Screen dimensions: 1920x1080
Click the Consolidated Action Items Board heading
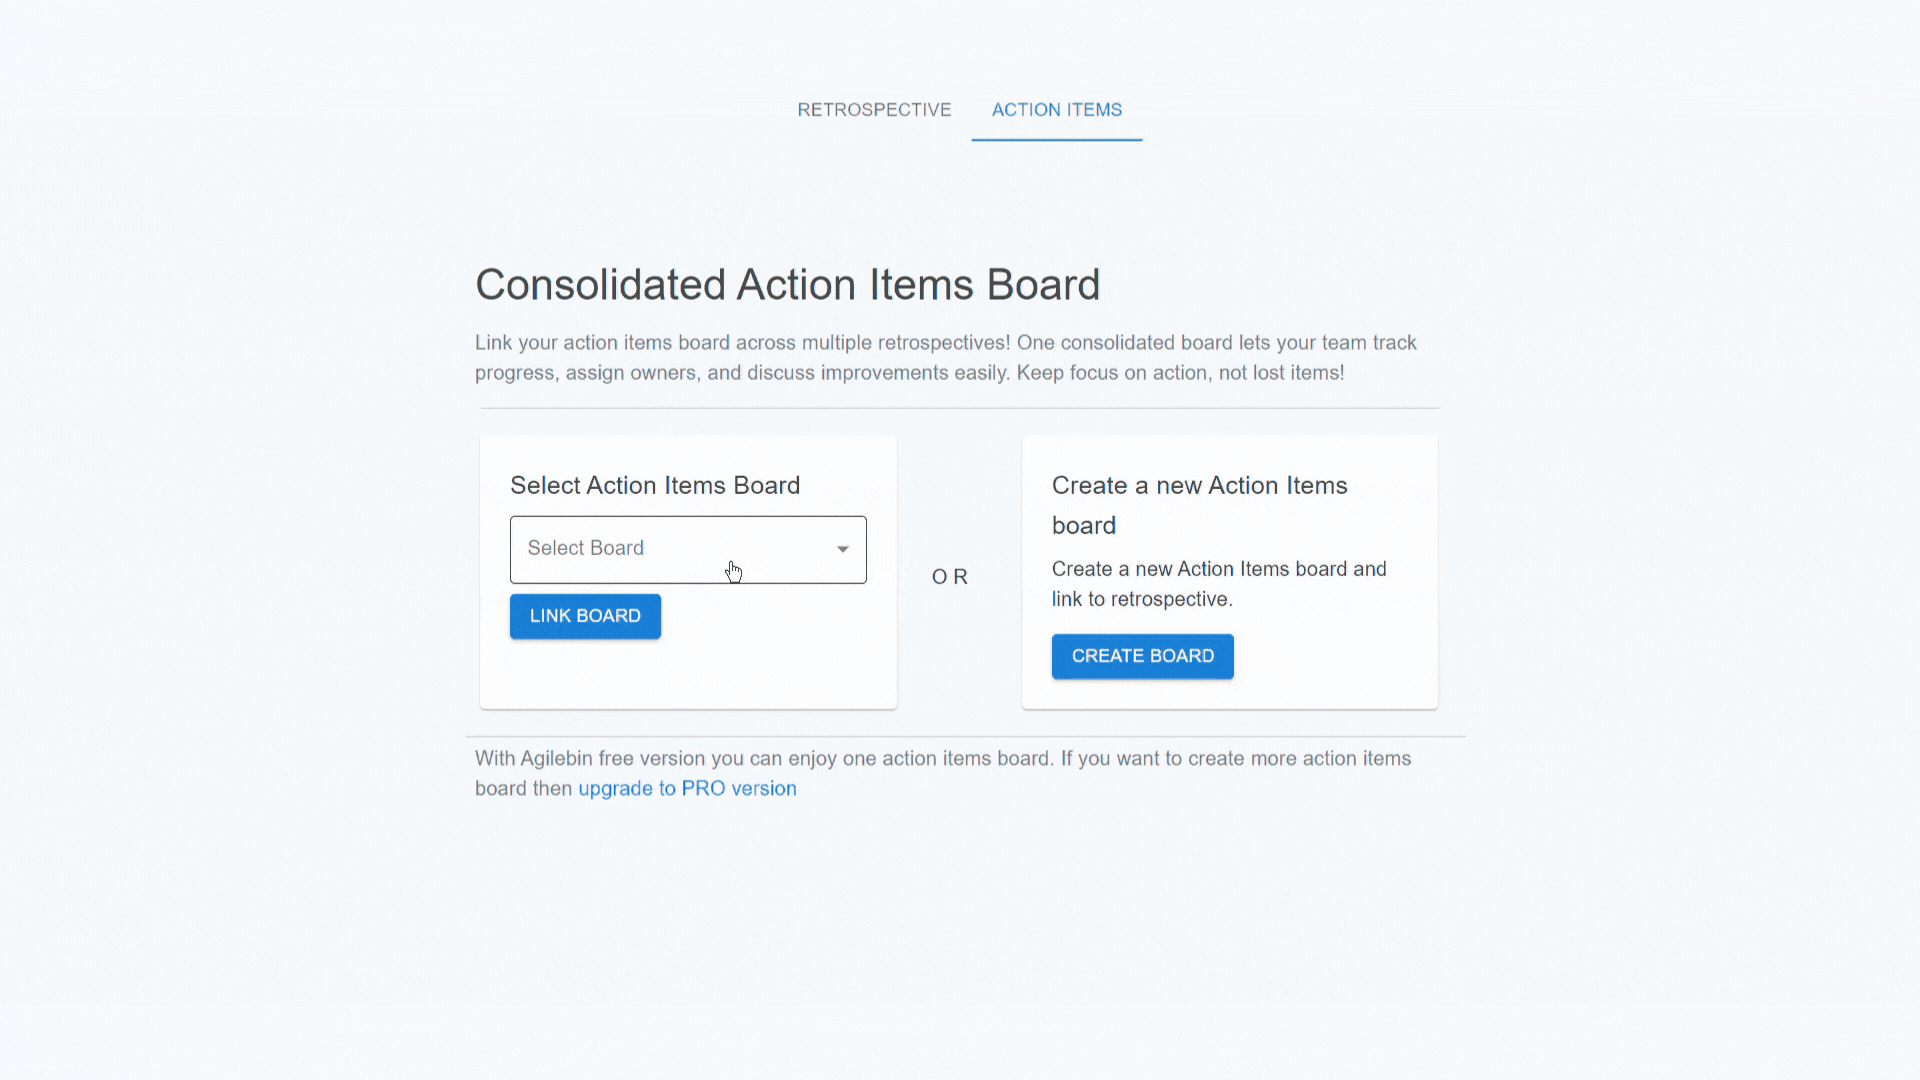[788, 284]
